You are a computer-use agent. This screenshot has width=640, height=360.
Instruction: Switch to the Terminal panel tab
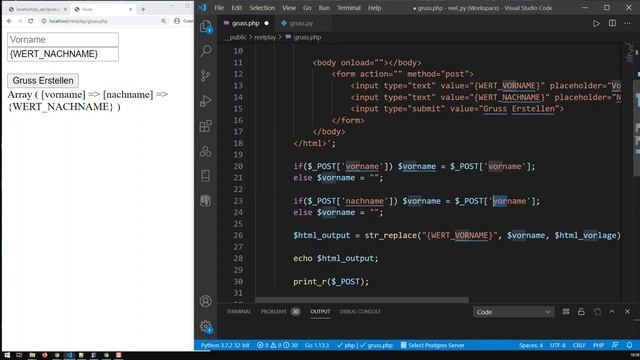coord(239,311)
